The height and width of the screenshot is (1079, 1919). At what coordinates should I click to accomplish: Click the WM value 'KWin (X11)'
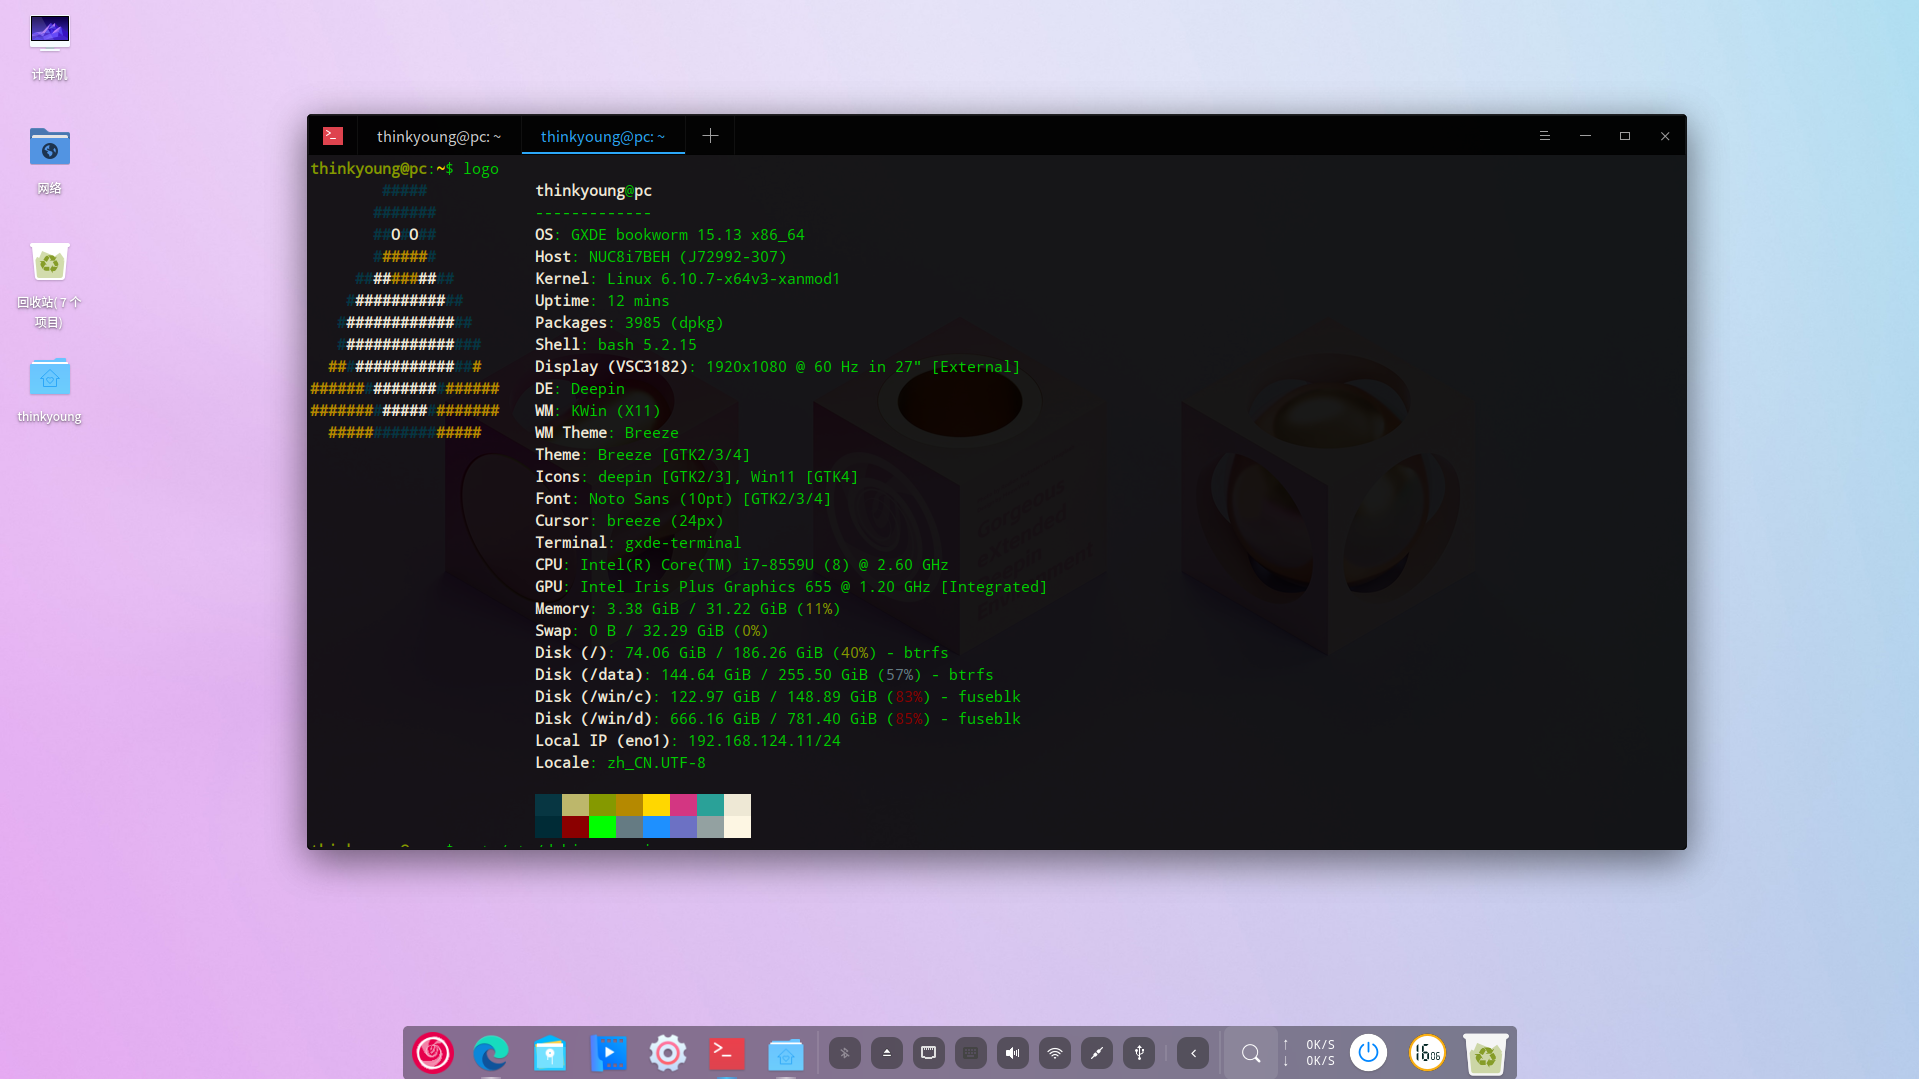pos(616,411)
